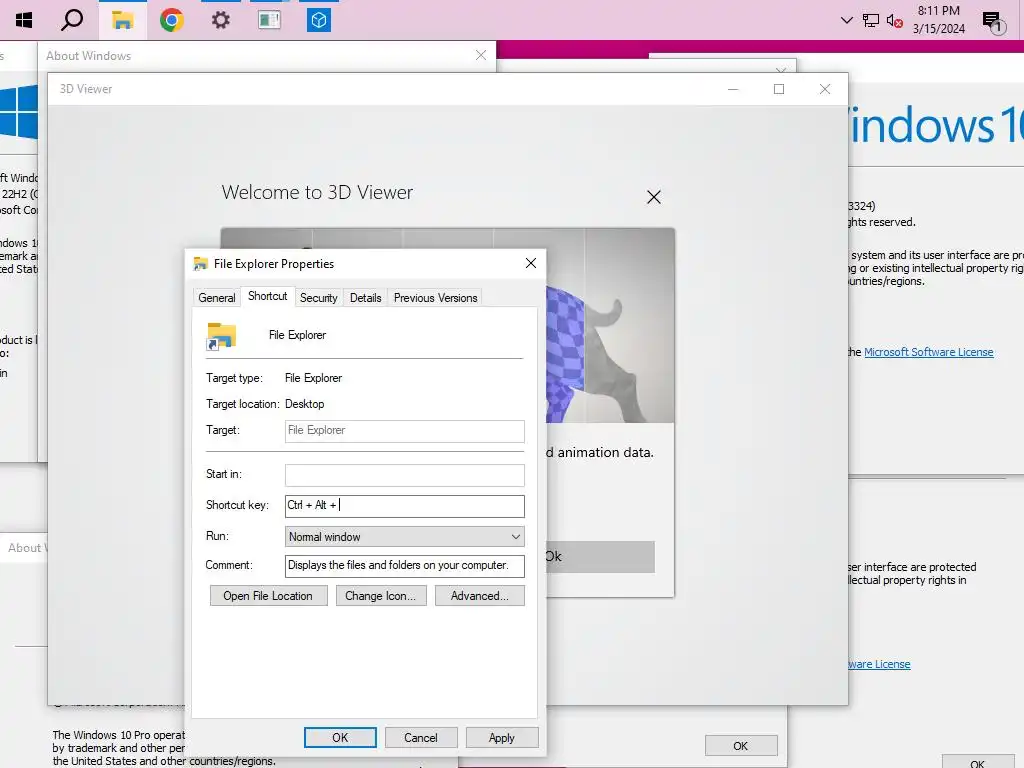Open the network status tray icon
The width and height of the screenshot is (1024, 768).
[x=871, y=20]
